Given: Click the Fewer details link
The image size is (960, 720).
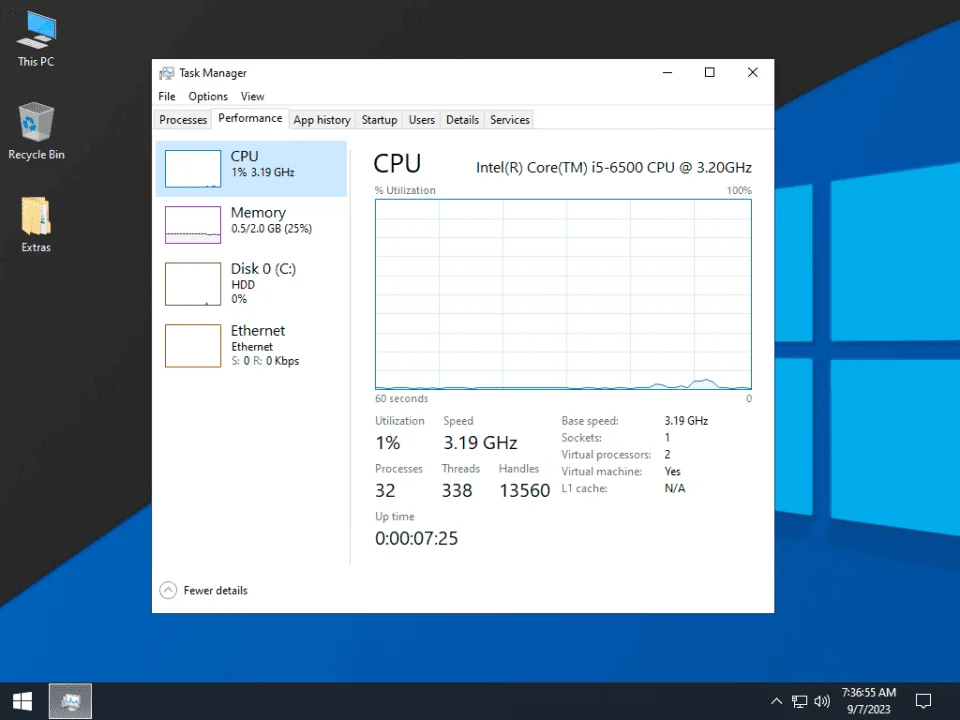Looking at the screenshot, I should (x=216, y=591).
